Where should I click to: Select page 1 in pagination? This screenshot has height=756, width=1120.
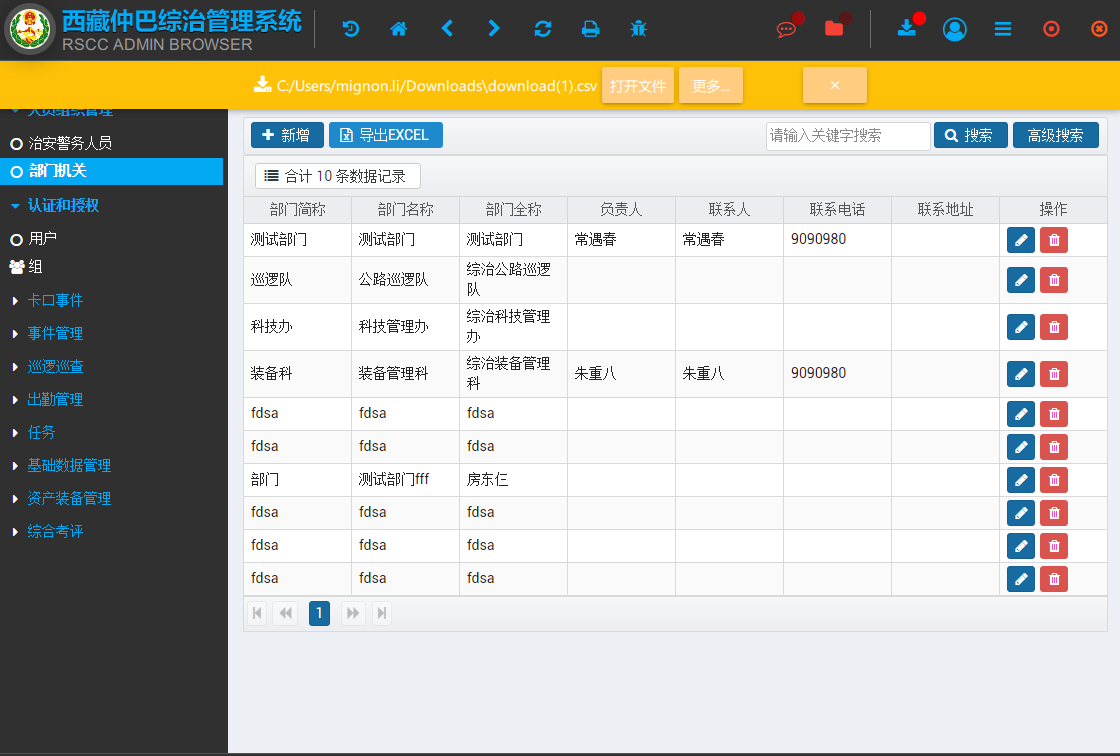319,613
